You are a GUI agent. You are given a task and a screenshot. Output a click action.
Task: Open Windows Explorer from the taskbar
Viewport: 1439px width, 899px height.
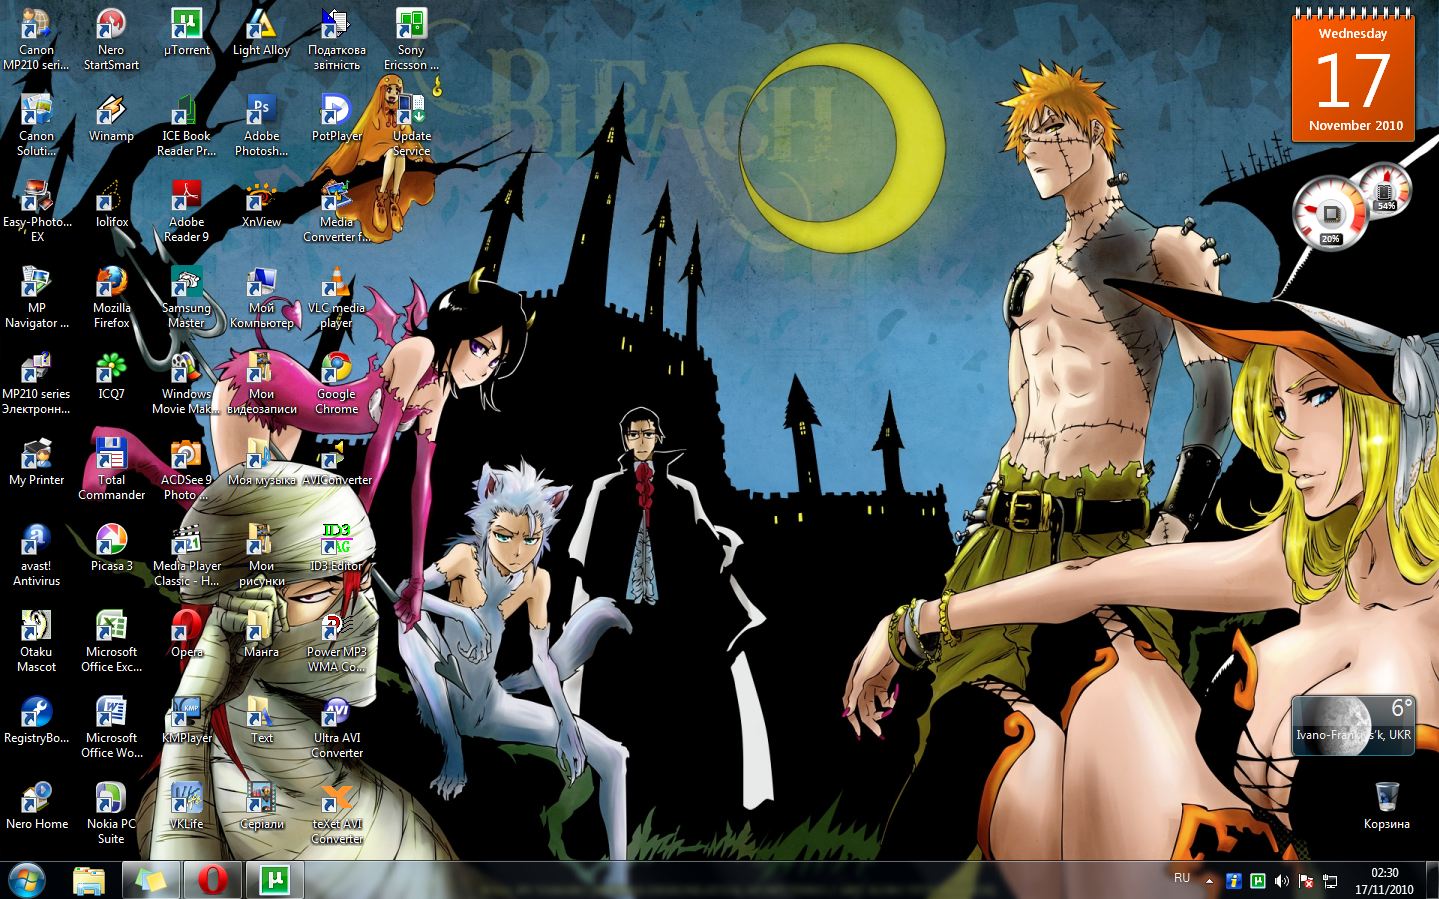point(89,880)
